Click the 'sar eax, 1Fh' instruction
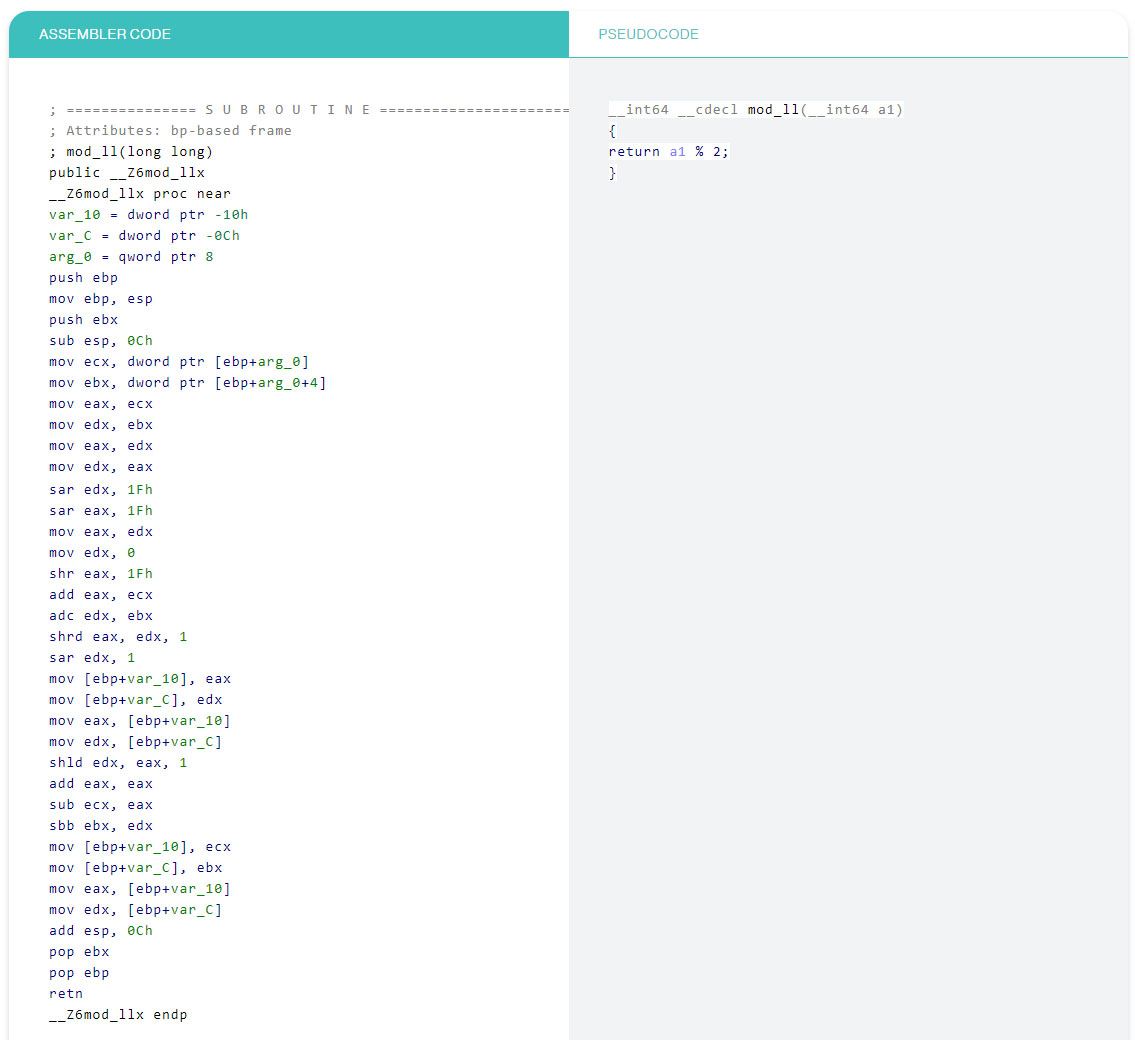The height and width of the screenshot is (1040, 1135). click(101, 511)
